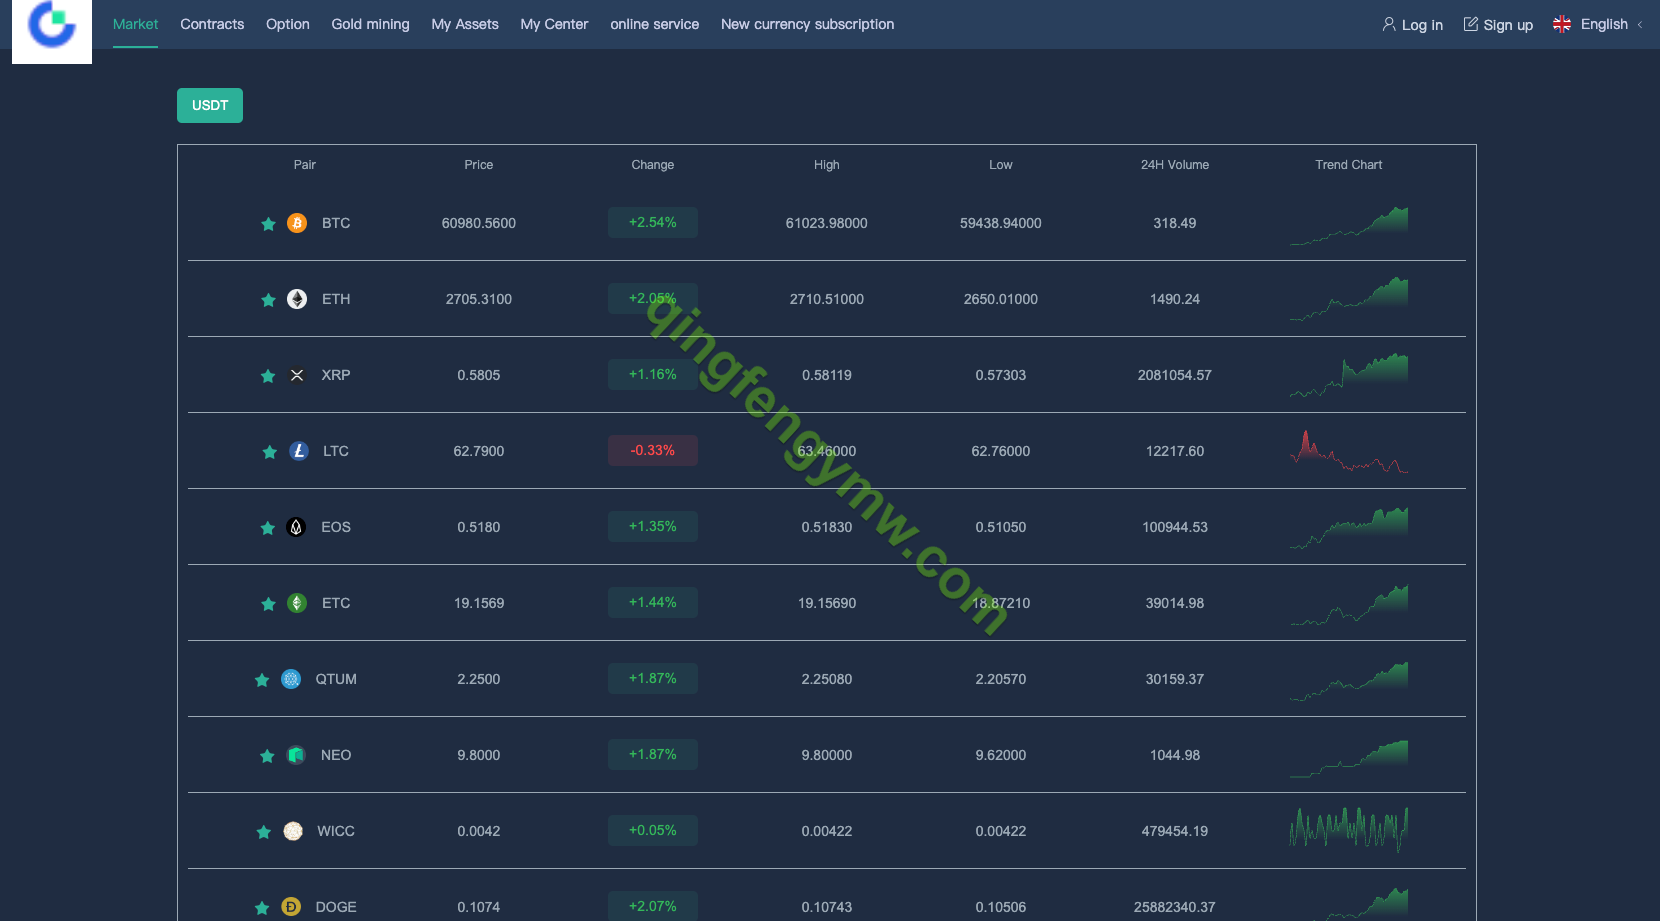Screen dimensions: 1660x921
Task: Click the Ethereum Classic coin icon
Action: [297, 603]
